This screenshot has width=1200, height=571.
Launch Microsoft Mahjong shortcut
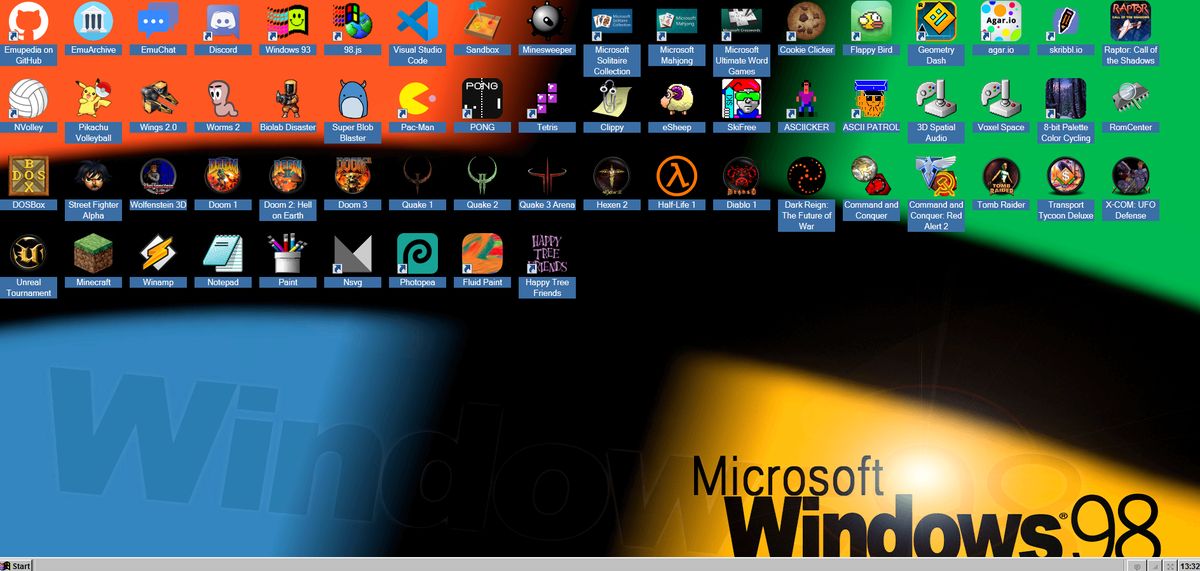point(677,21)
